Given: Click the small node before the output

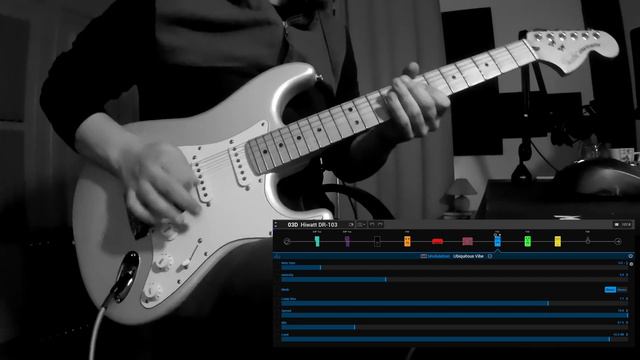Looking at the screenshot, I should point(588,241).
